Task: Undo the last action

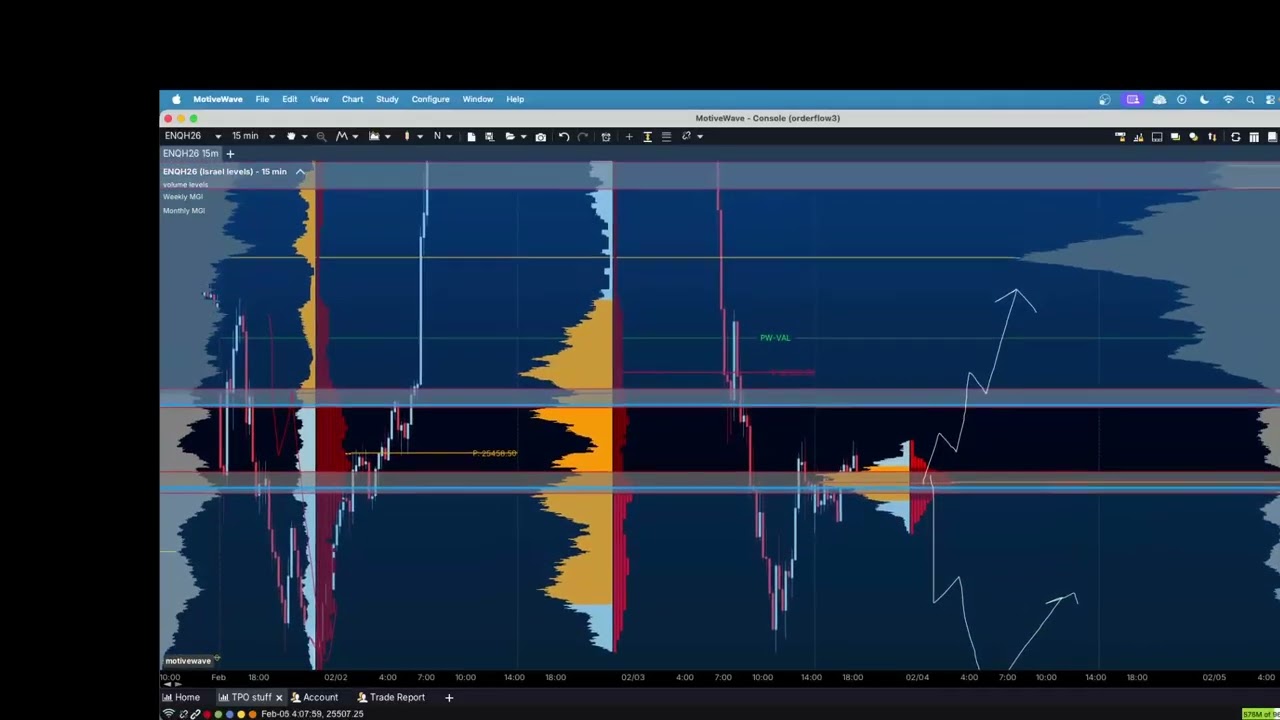Action: click(564, 137)
